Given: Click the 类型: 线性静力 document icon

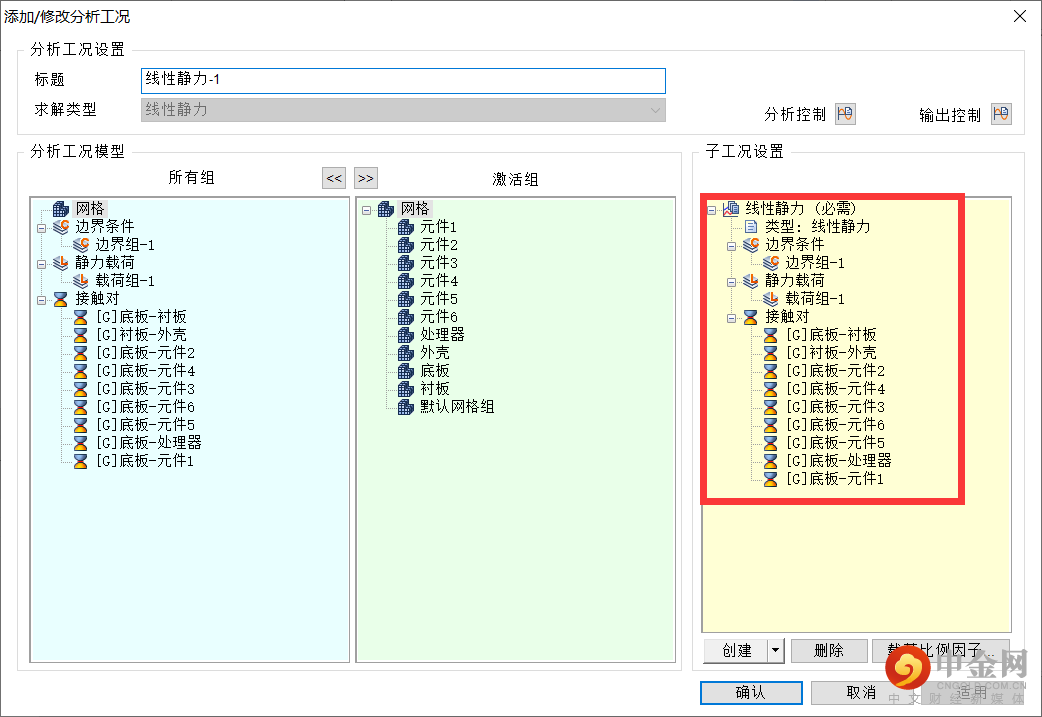Looking at the screenshot, I should tap(751, 227).
